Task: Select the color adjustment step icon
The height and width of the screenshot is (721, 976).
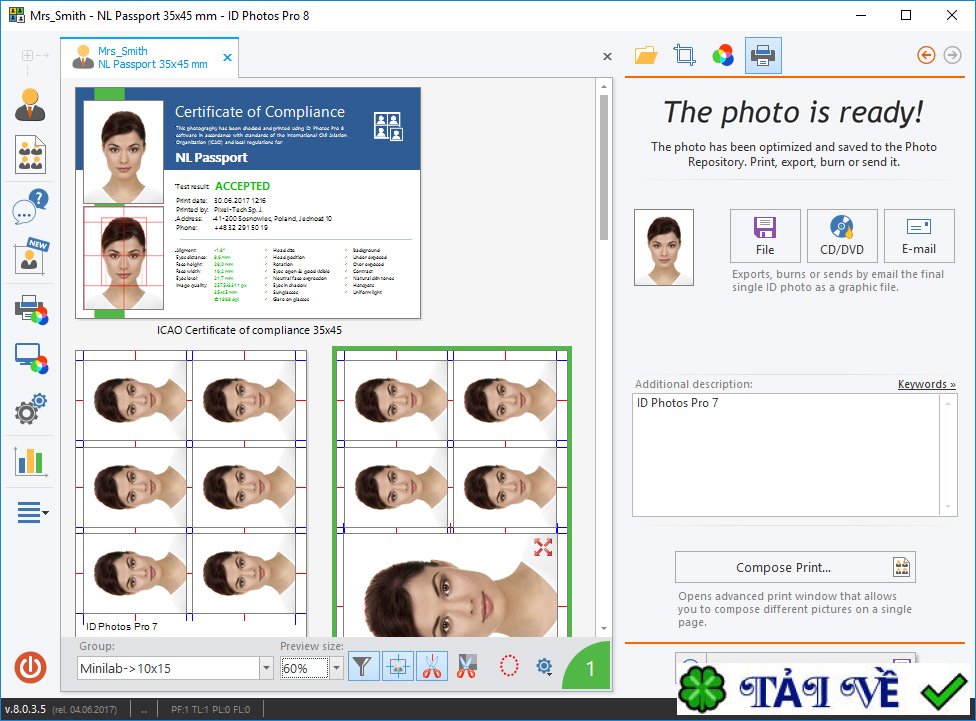Action: click(x=723, y=55)
